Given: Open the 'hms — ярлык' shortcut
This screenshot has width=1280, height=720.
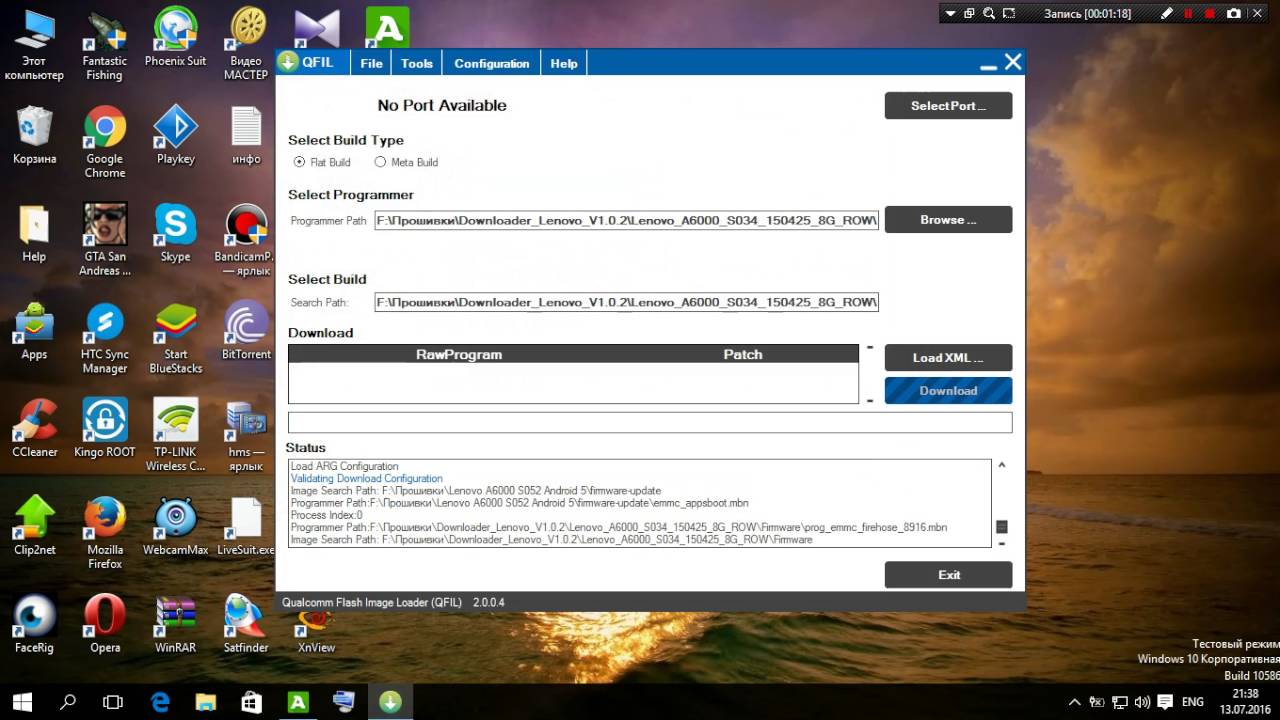Looking at the screenshot, I should pyautogui.click(x=246, y=437).
